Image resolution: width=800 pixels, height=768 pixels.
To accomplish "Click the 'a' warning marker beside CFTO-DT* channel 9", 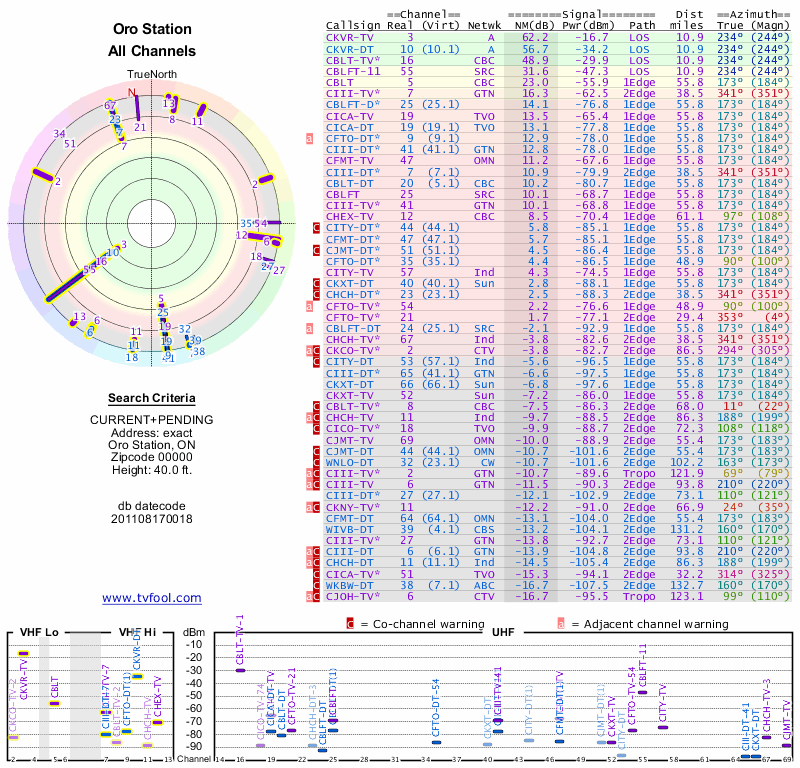I will (309, 138).
